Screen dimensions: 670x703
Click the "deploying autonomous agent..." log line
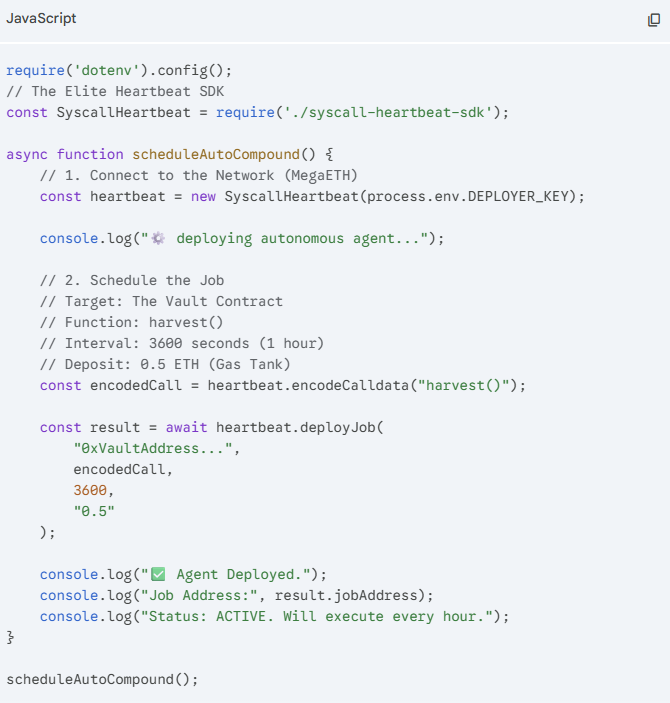coord(242,239)
